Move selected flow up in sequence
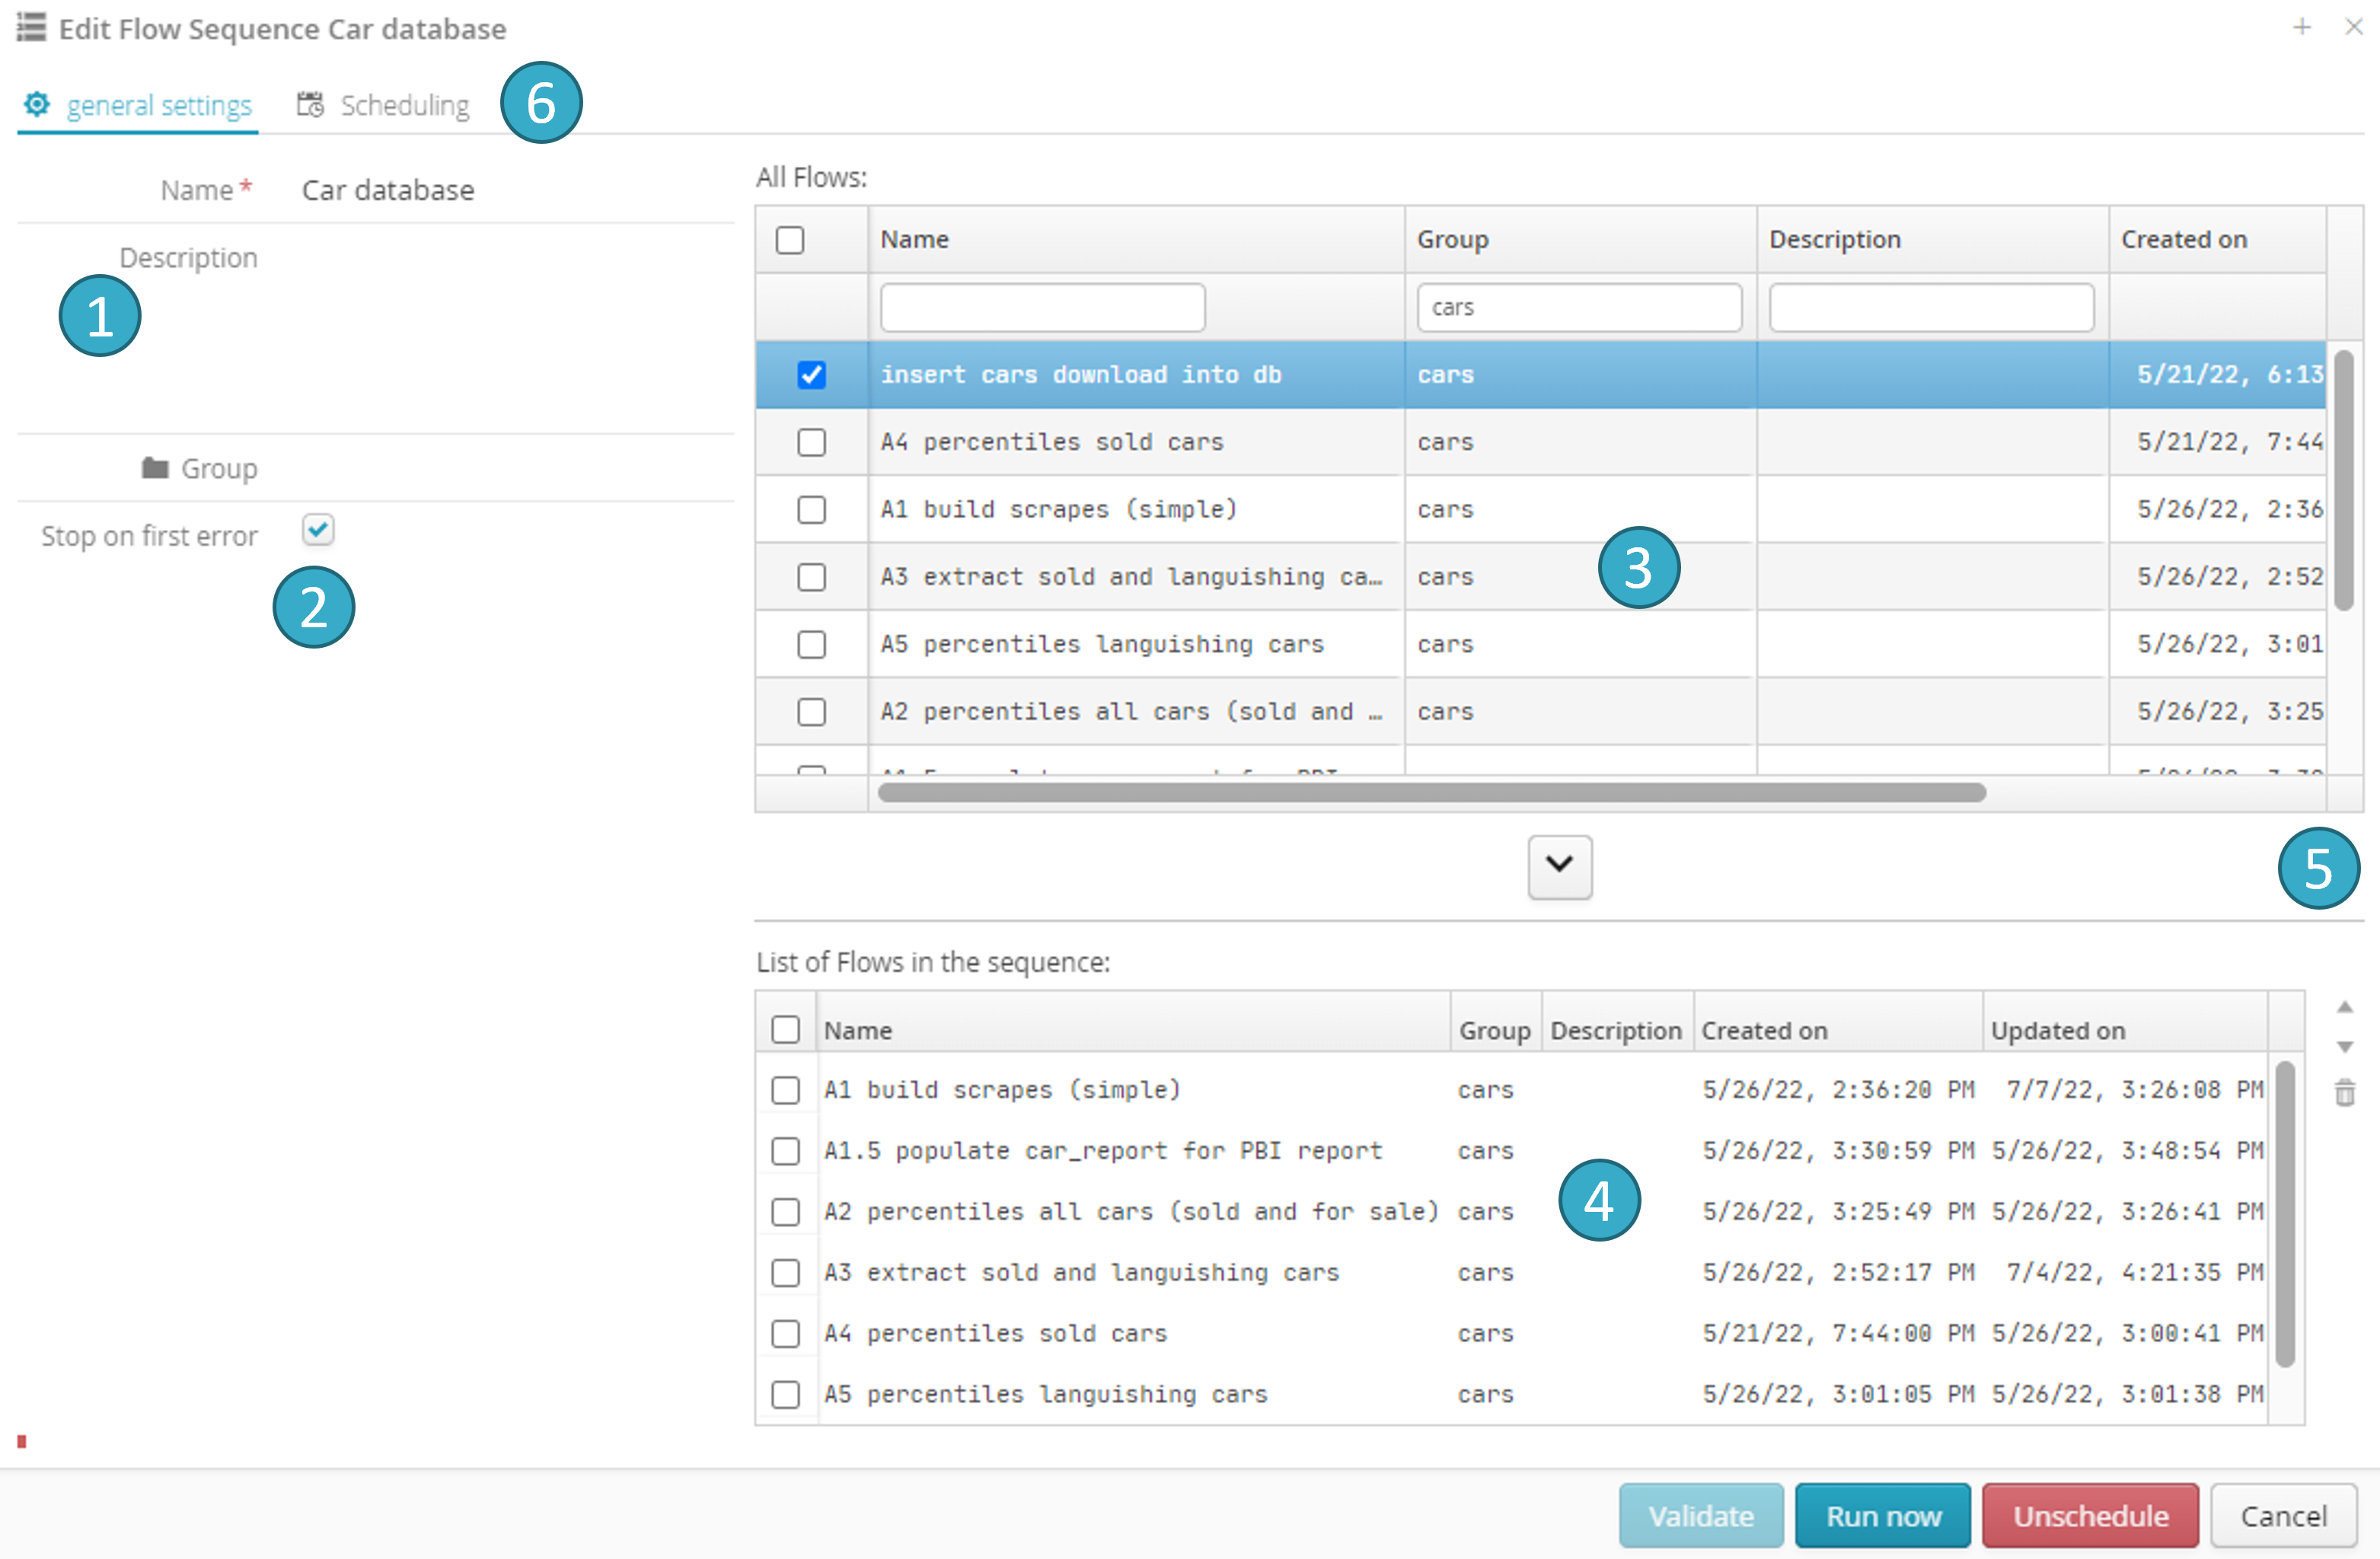 [x=2344, y=1007]
